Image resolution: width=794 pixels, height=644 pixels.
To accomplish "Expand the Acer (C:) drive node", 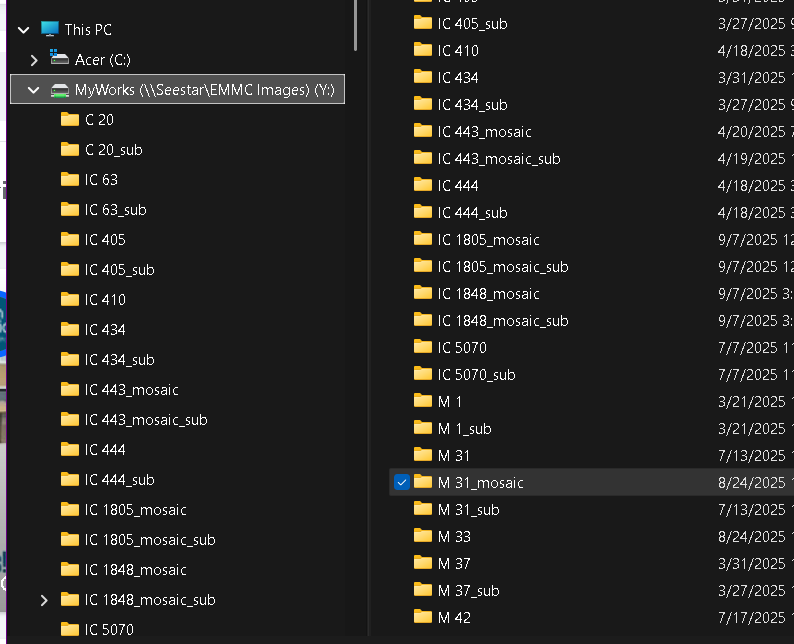I will 34,60.
